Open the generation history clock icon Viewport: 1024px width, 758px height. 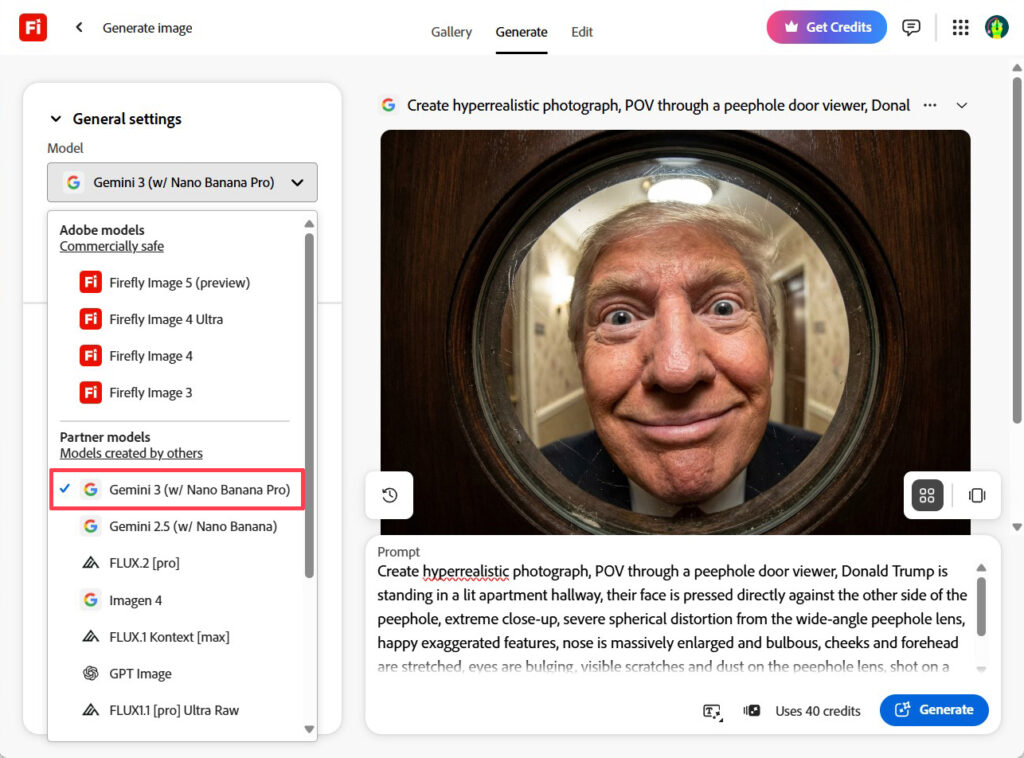(390, 495)
